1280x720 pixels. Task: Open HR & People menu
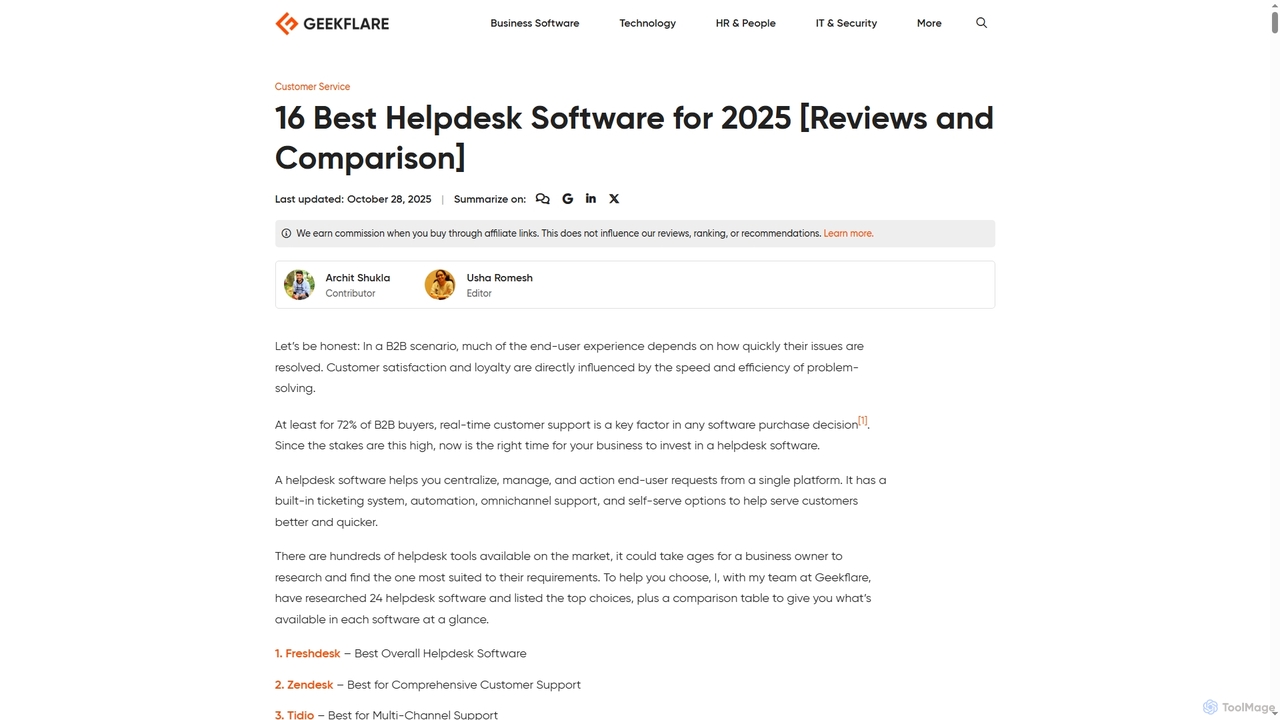coord(745,23)
